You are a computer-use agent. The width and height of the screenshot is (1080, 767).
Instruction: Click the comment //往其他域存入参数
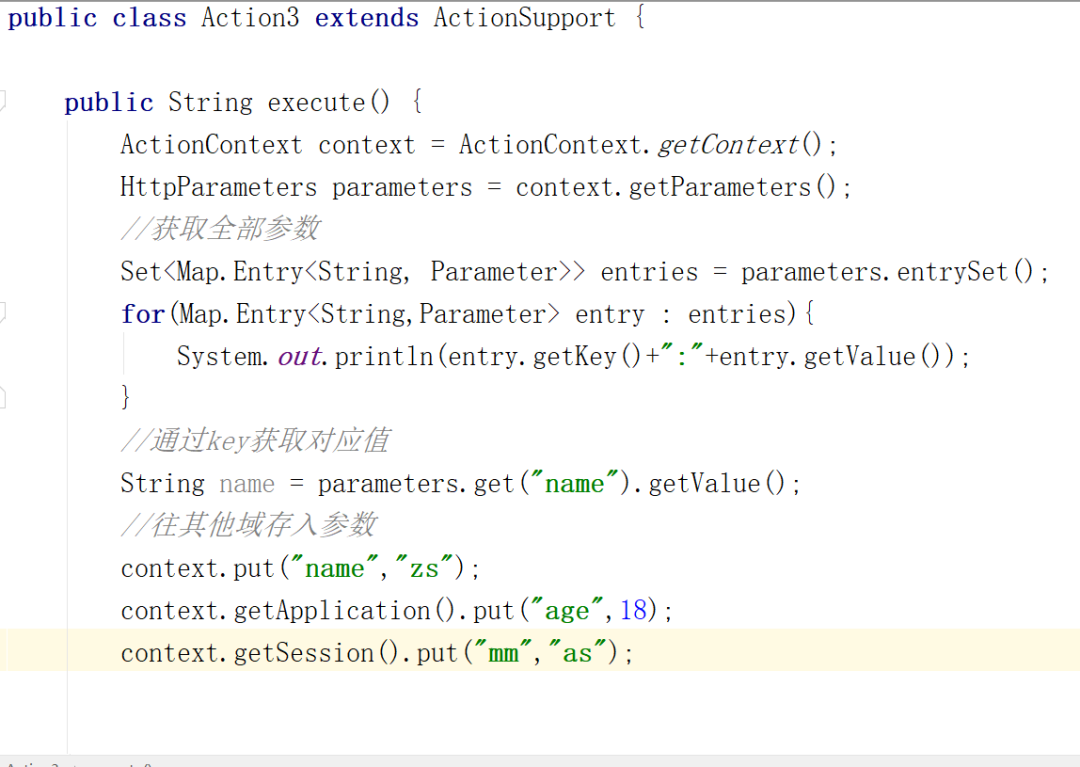click(248, 525)
